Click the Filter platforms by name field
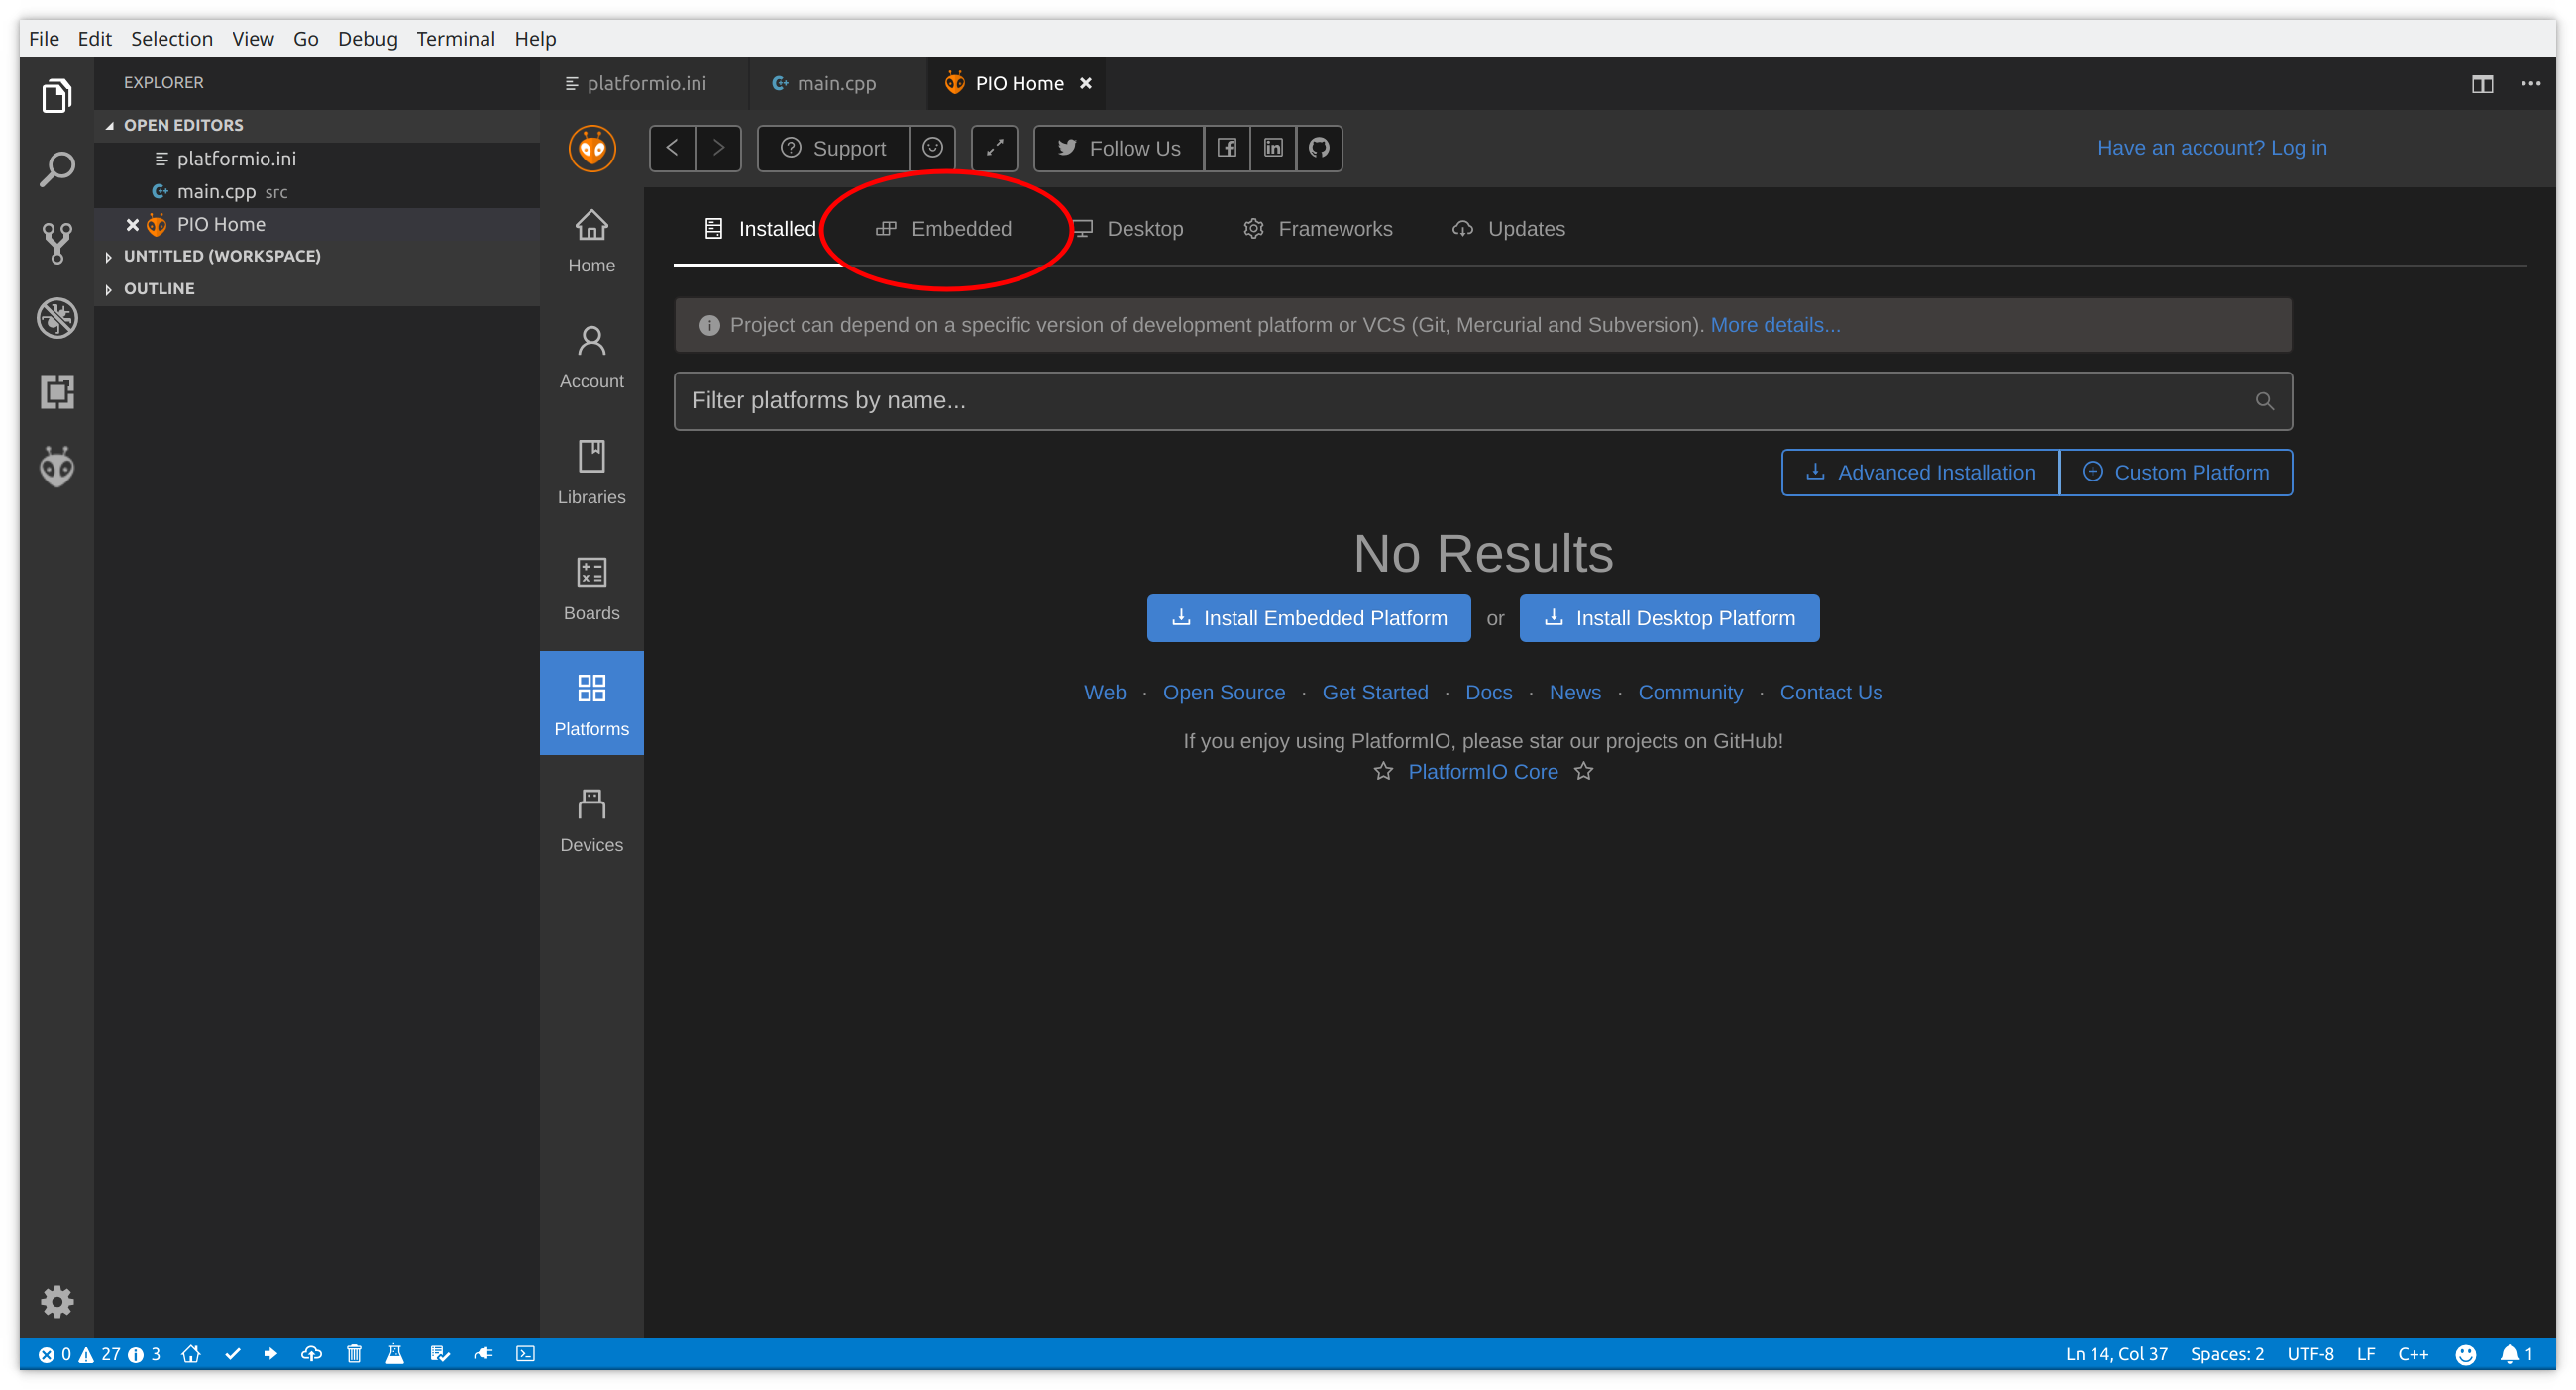Screen dimensions: 2576x1390 (1482, 400)
